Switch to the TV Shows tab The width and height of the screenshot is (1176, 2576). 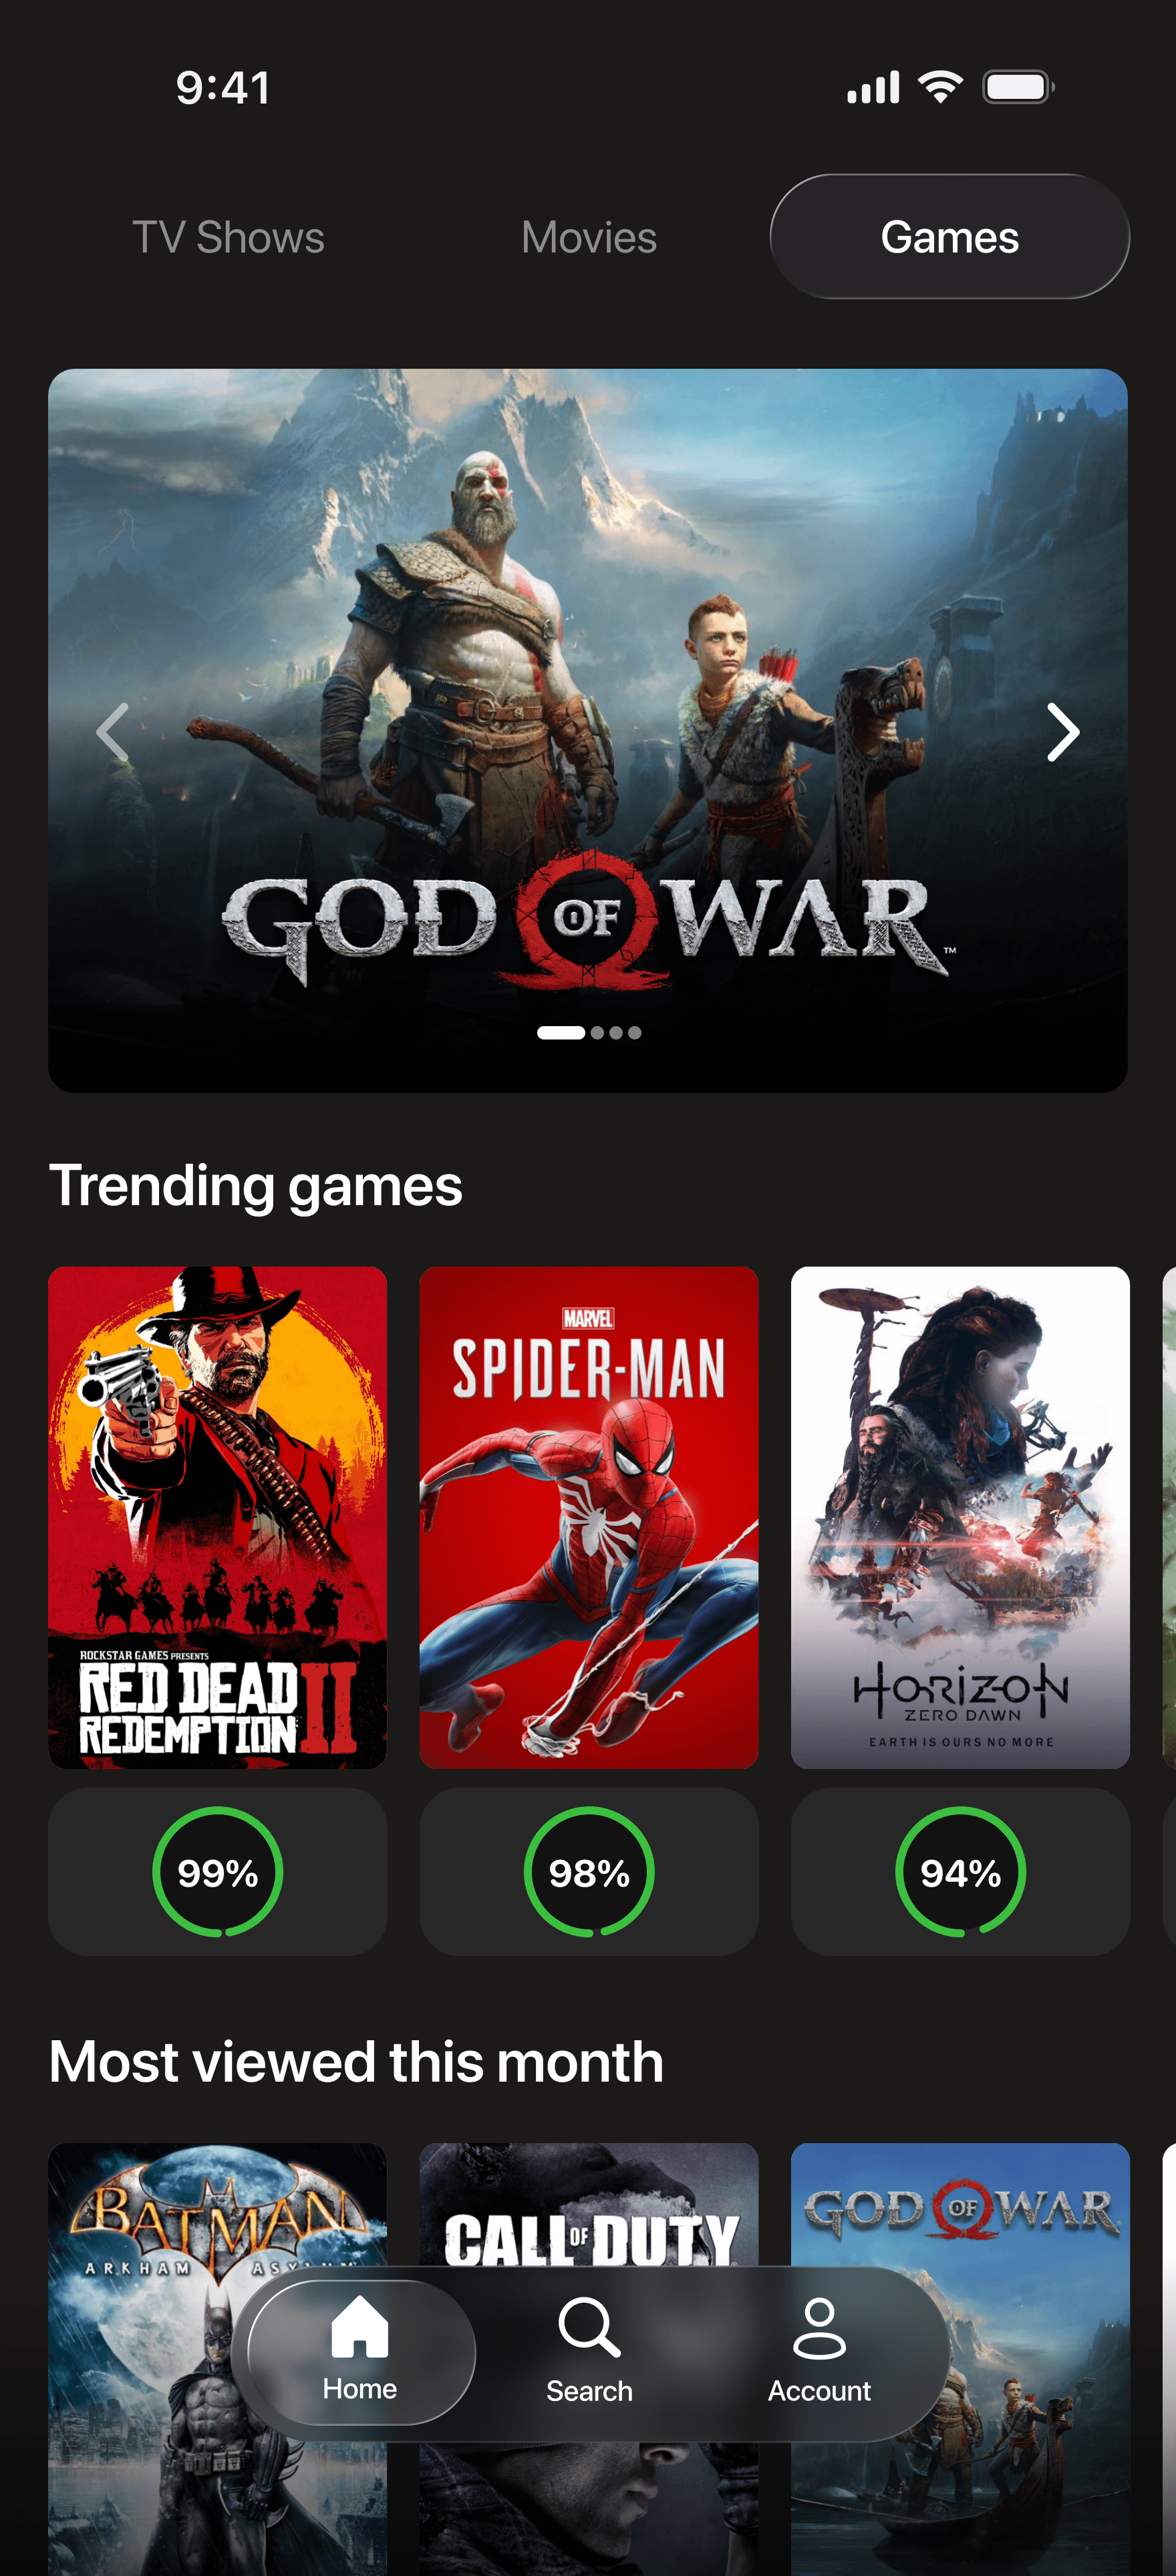pyautogui.click(x=228, y=237)
